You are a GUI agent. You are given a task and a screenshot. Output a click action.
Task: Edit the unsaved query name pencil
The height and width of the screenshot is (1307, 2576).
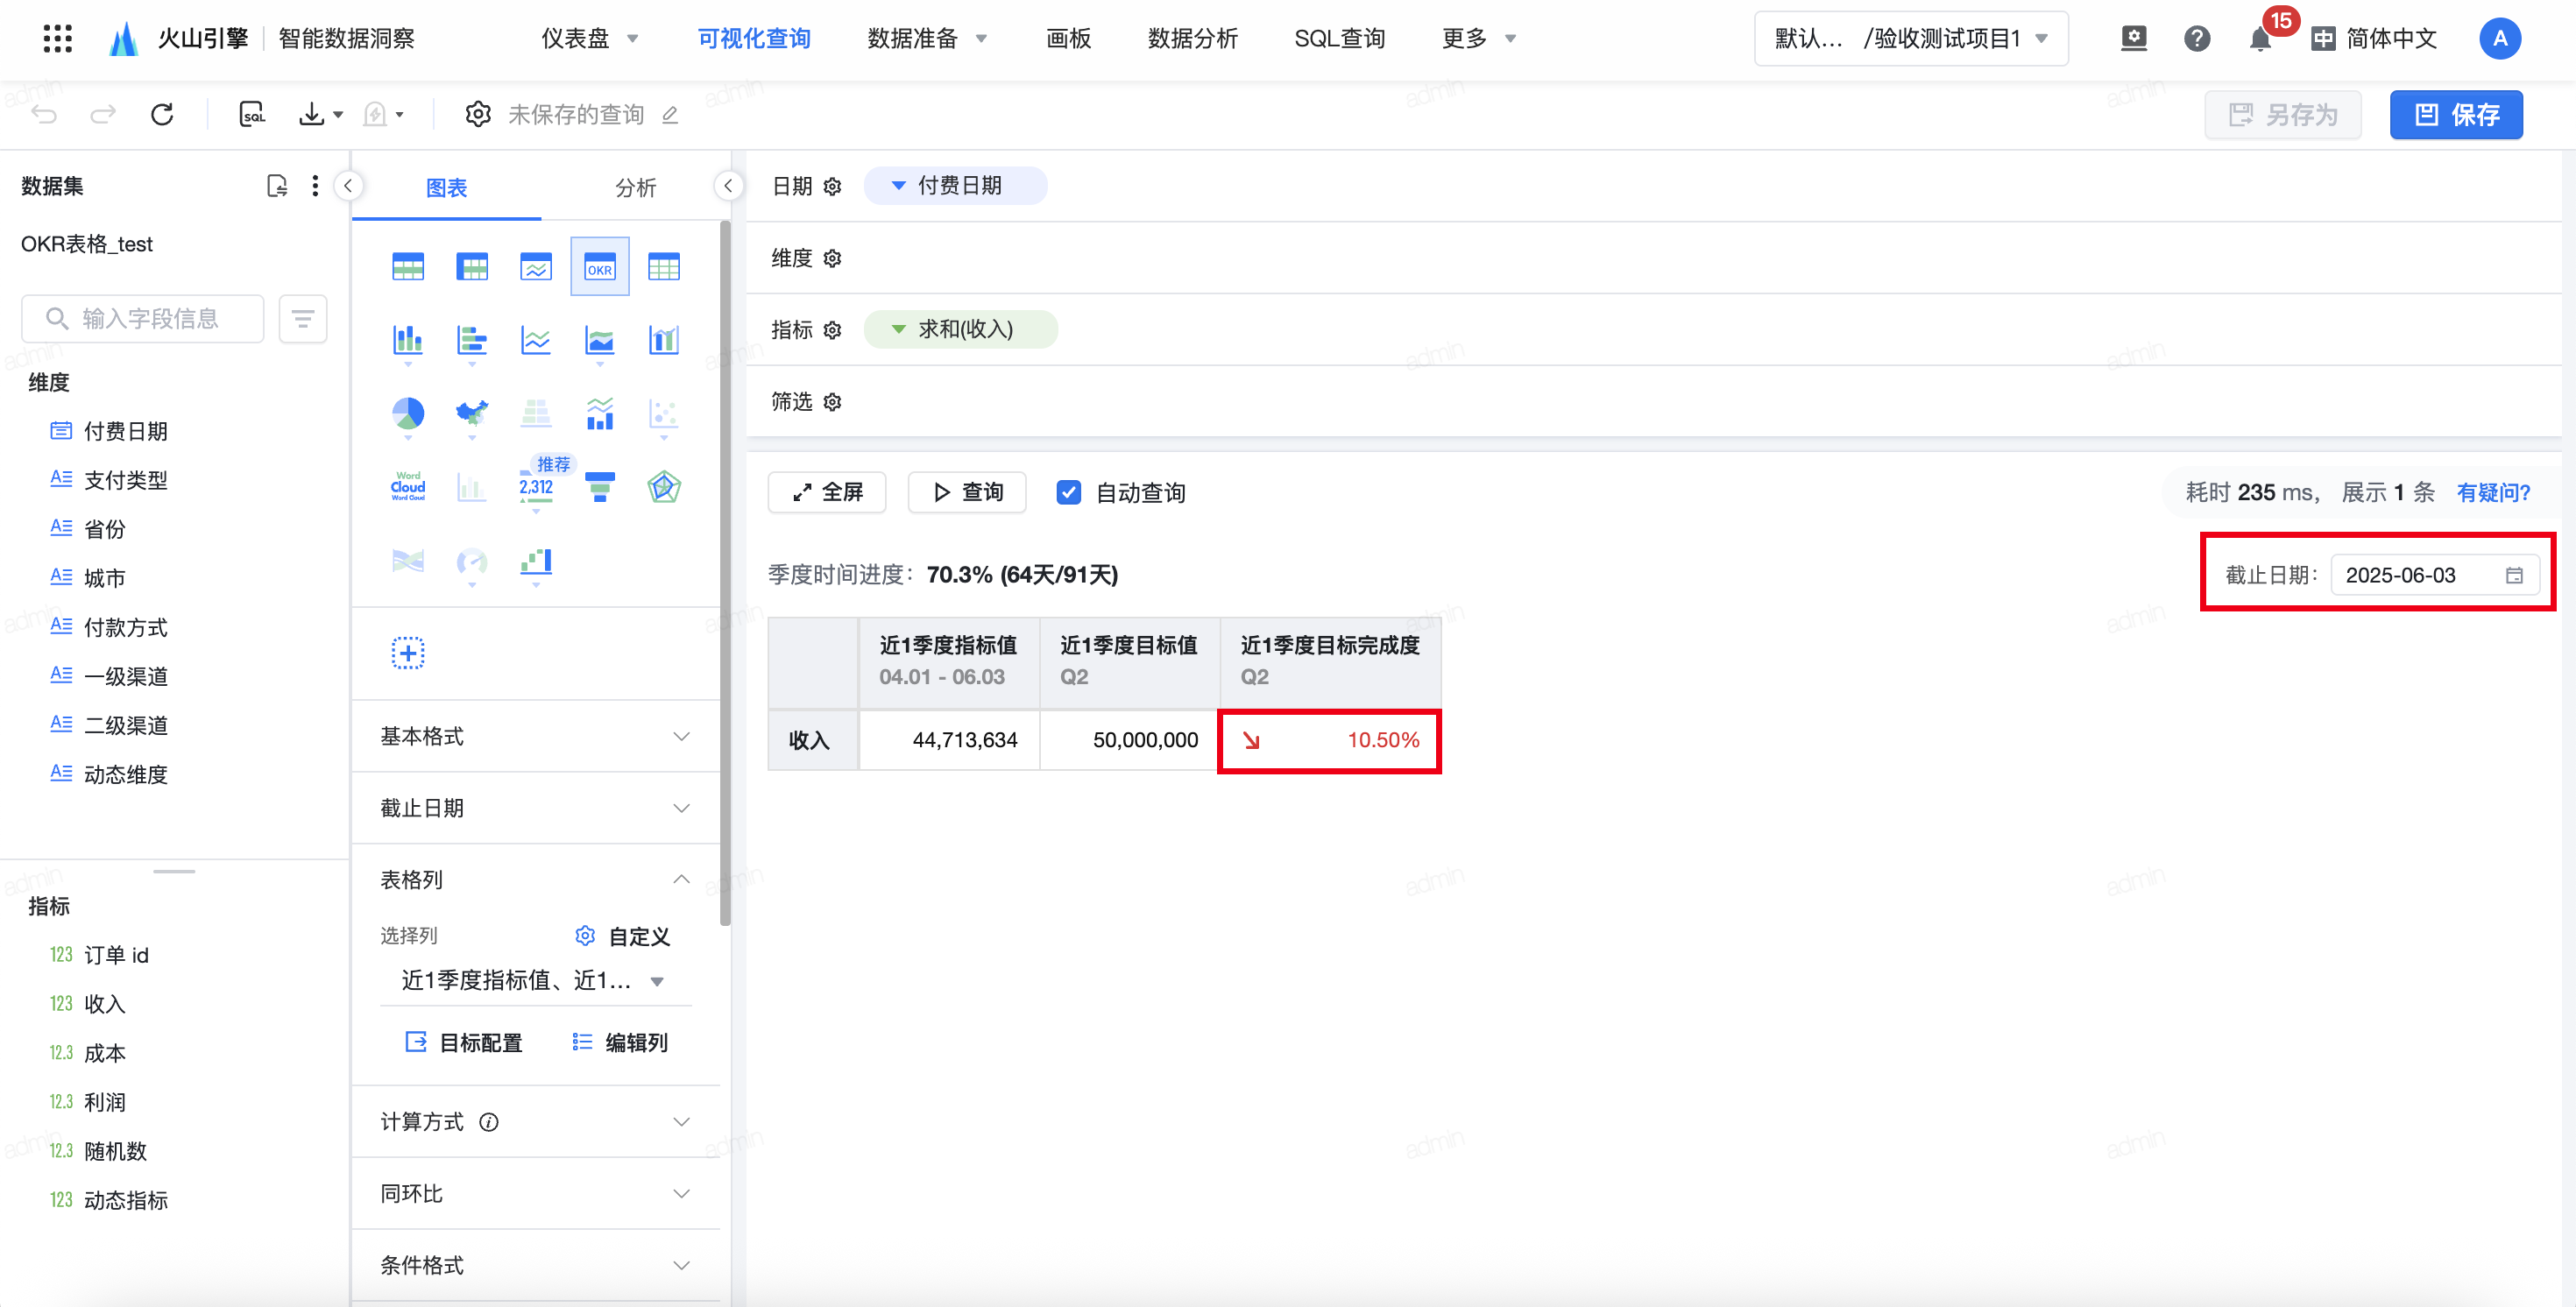point(670,115)
